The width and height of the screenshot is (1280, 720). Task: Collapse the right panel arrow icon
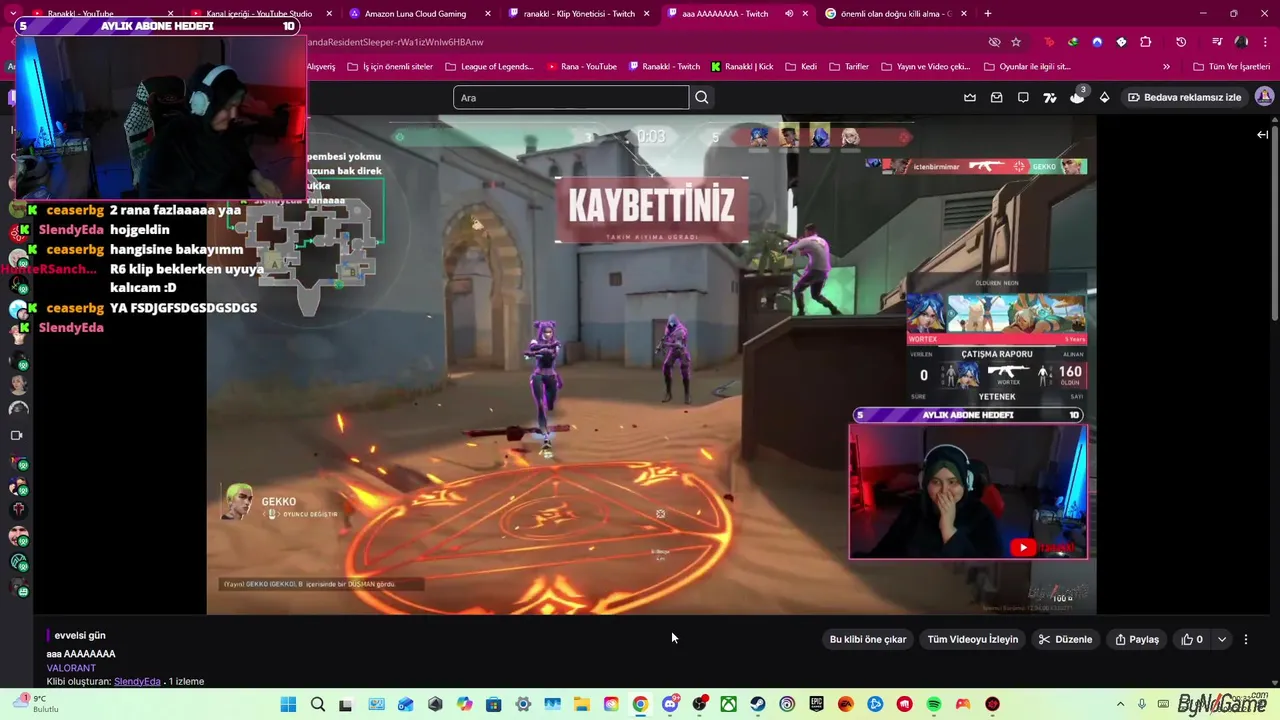point(1263,134)
